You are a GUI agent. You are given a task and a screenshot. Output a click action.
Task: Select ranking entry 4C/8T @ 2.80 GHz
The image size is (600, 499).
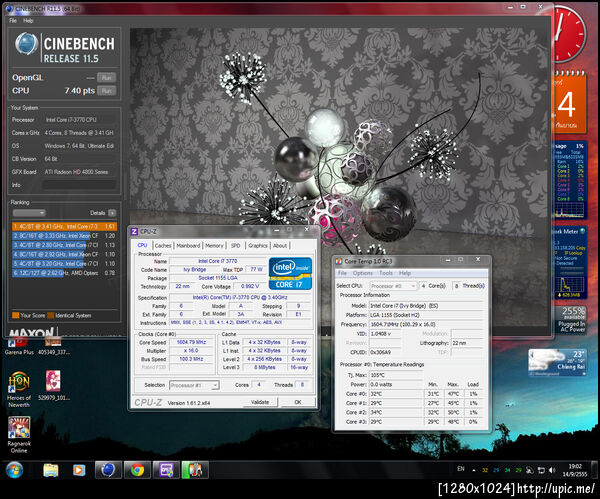point(64,245)
